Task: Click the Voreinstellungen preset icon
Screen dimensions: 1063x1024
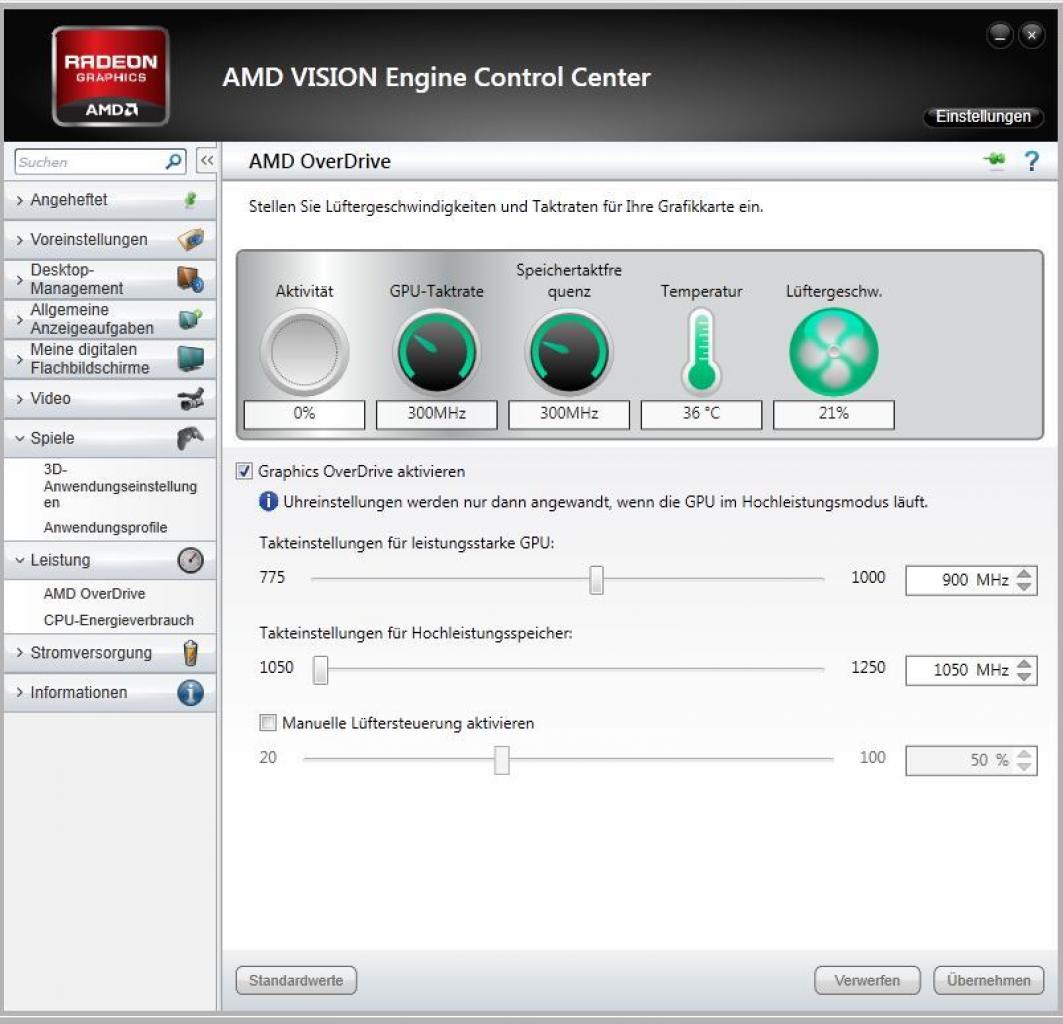Action: point(190,239)
